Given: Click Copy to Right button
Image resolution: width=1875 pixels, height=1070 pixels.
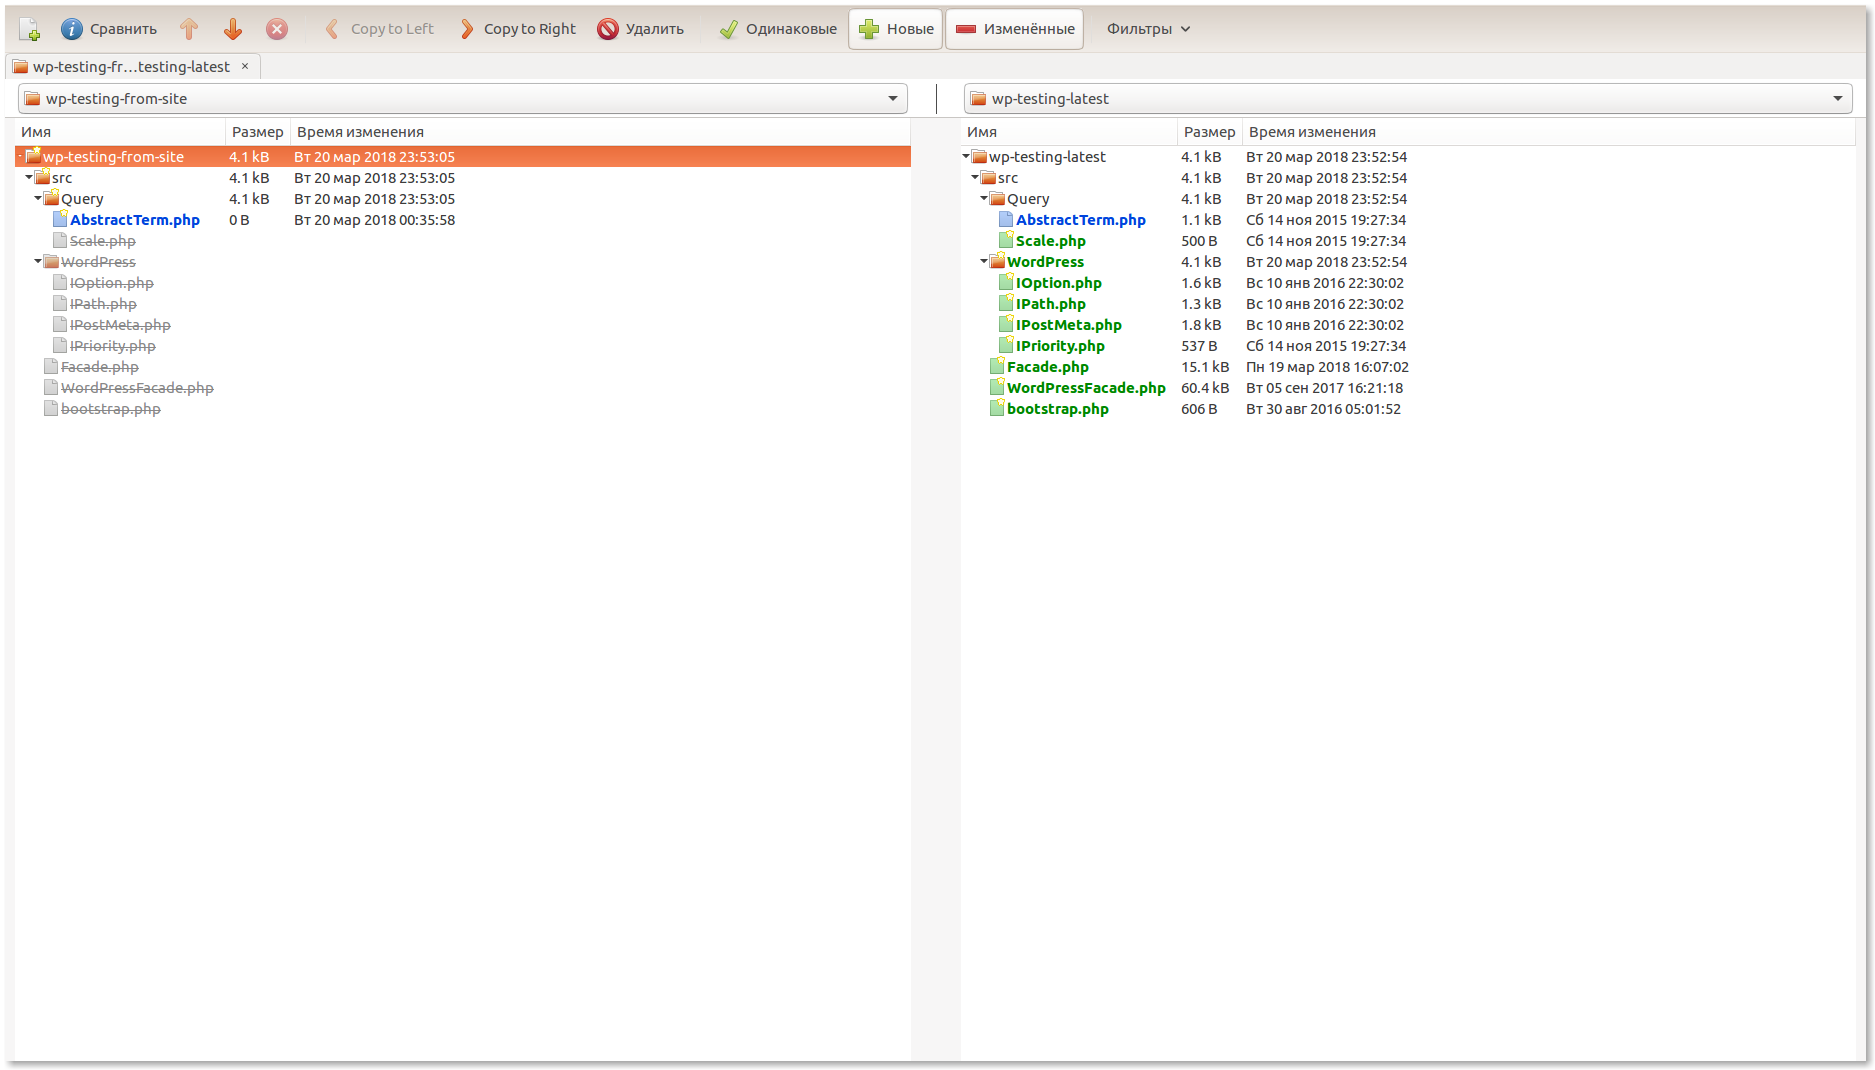Looking at the screenshot, I should coord(517,29).
